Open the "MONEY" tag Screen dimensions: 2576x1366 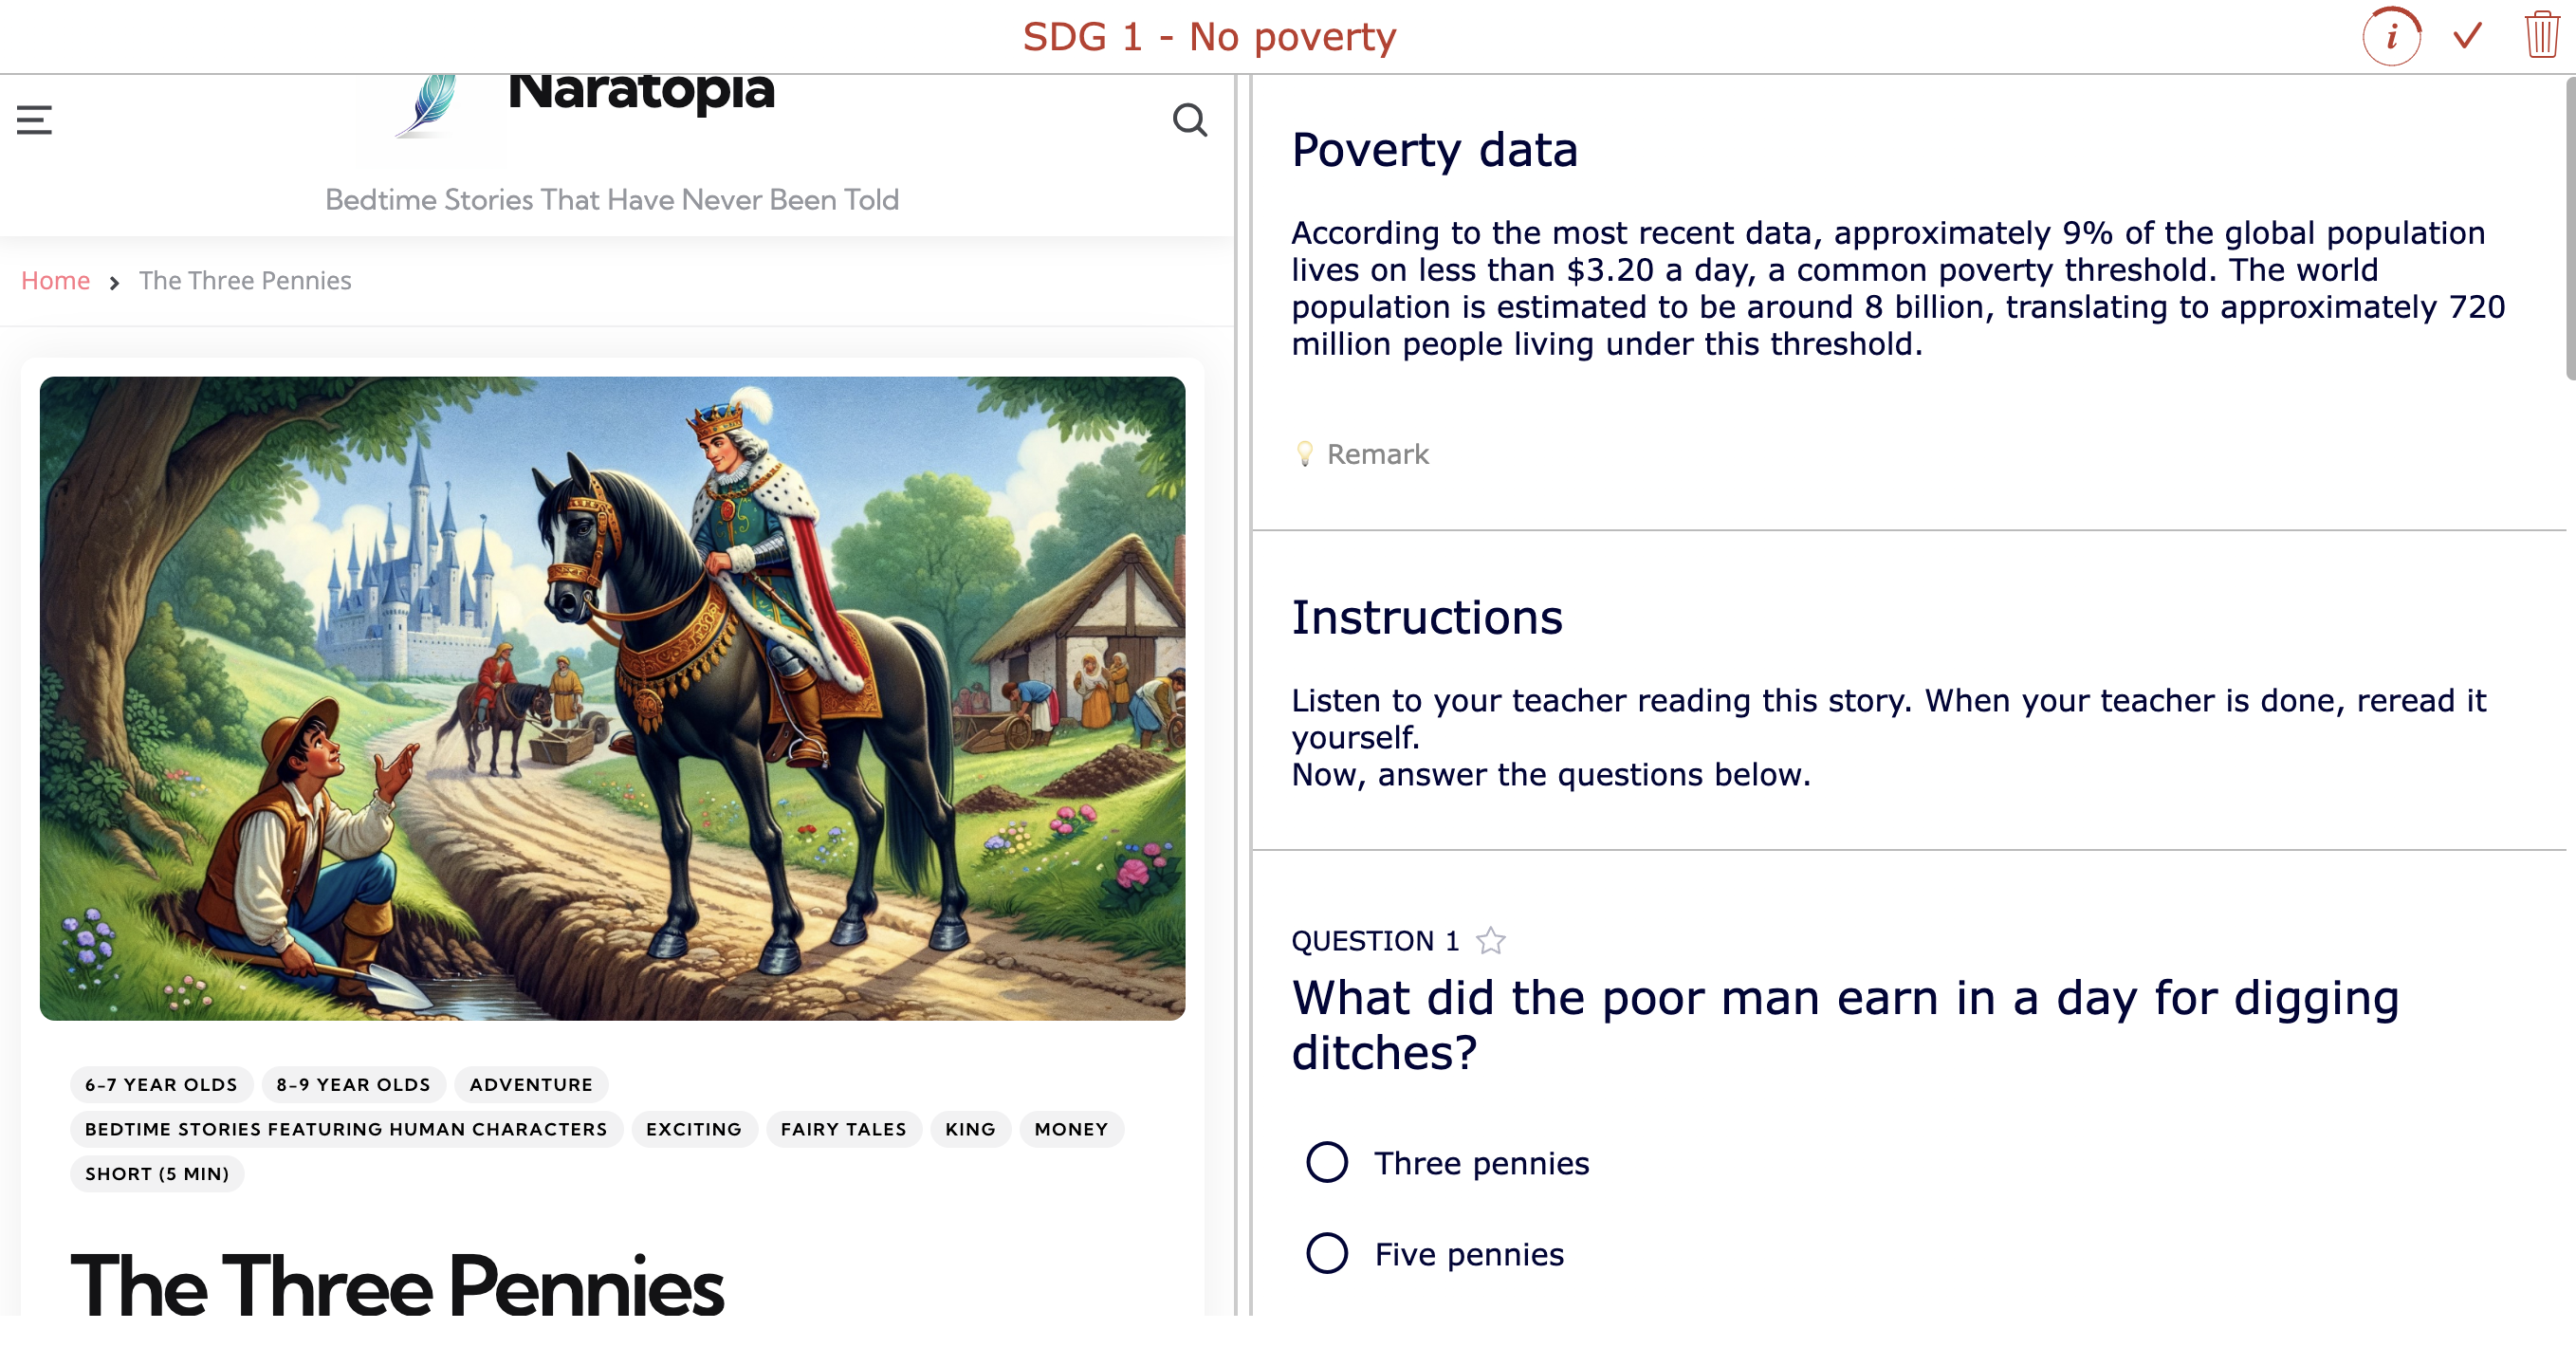click(x=1071, y=1129)
